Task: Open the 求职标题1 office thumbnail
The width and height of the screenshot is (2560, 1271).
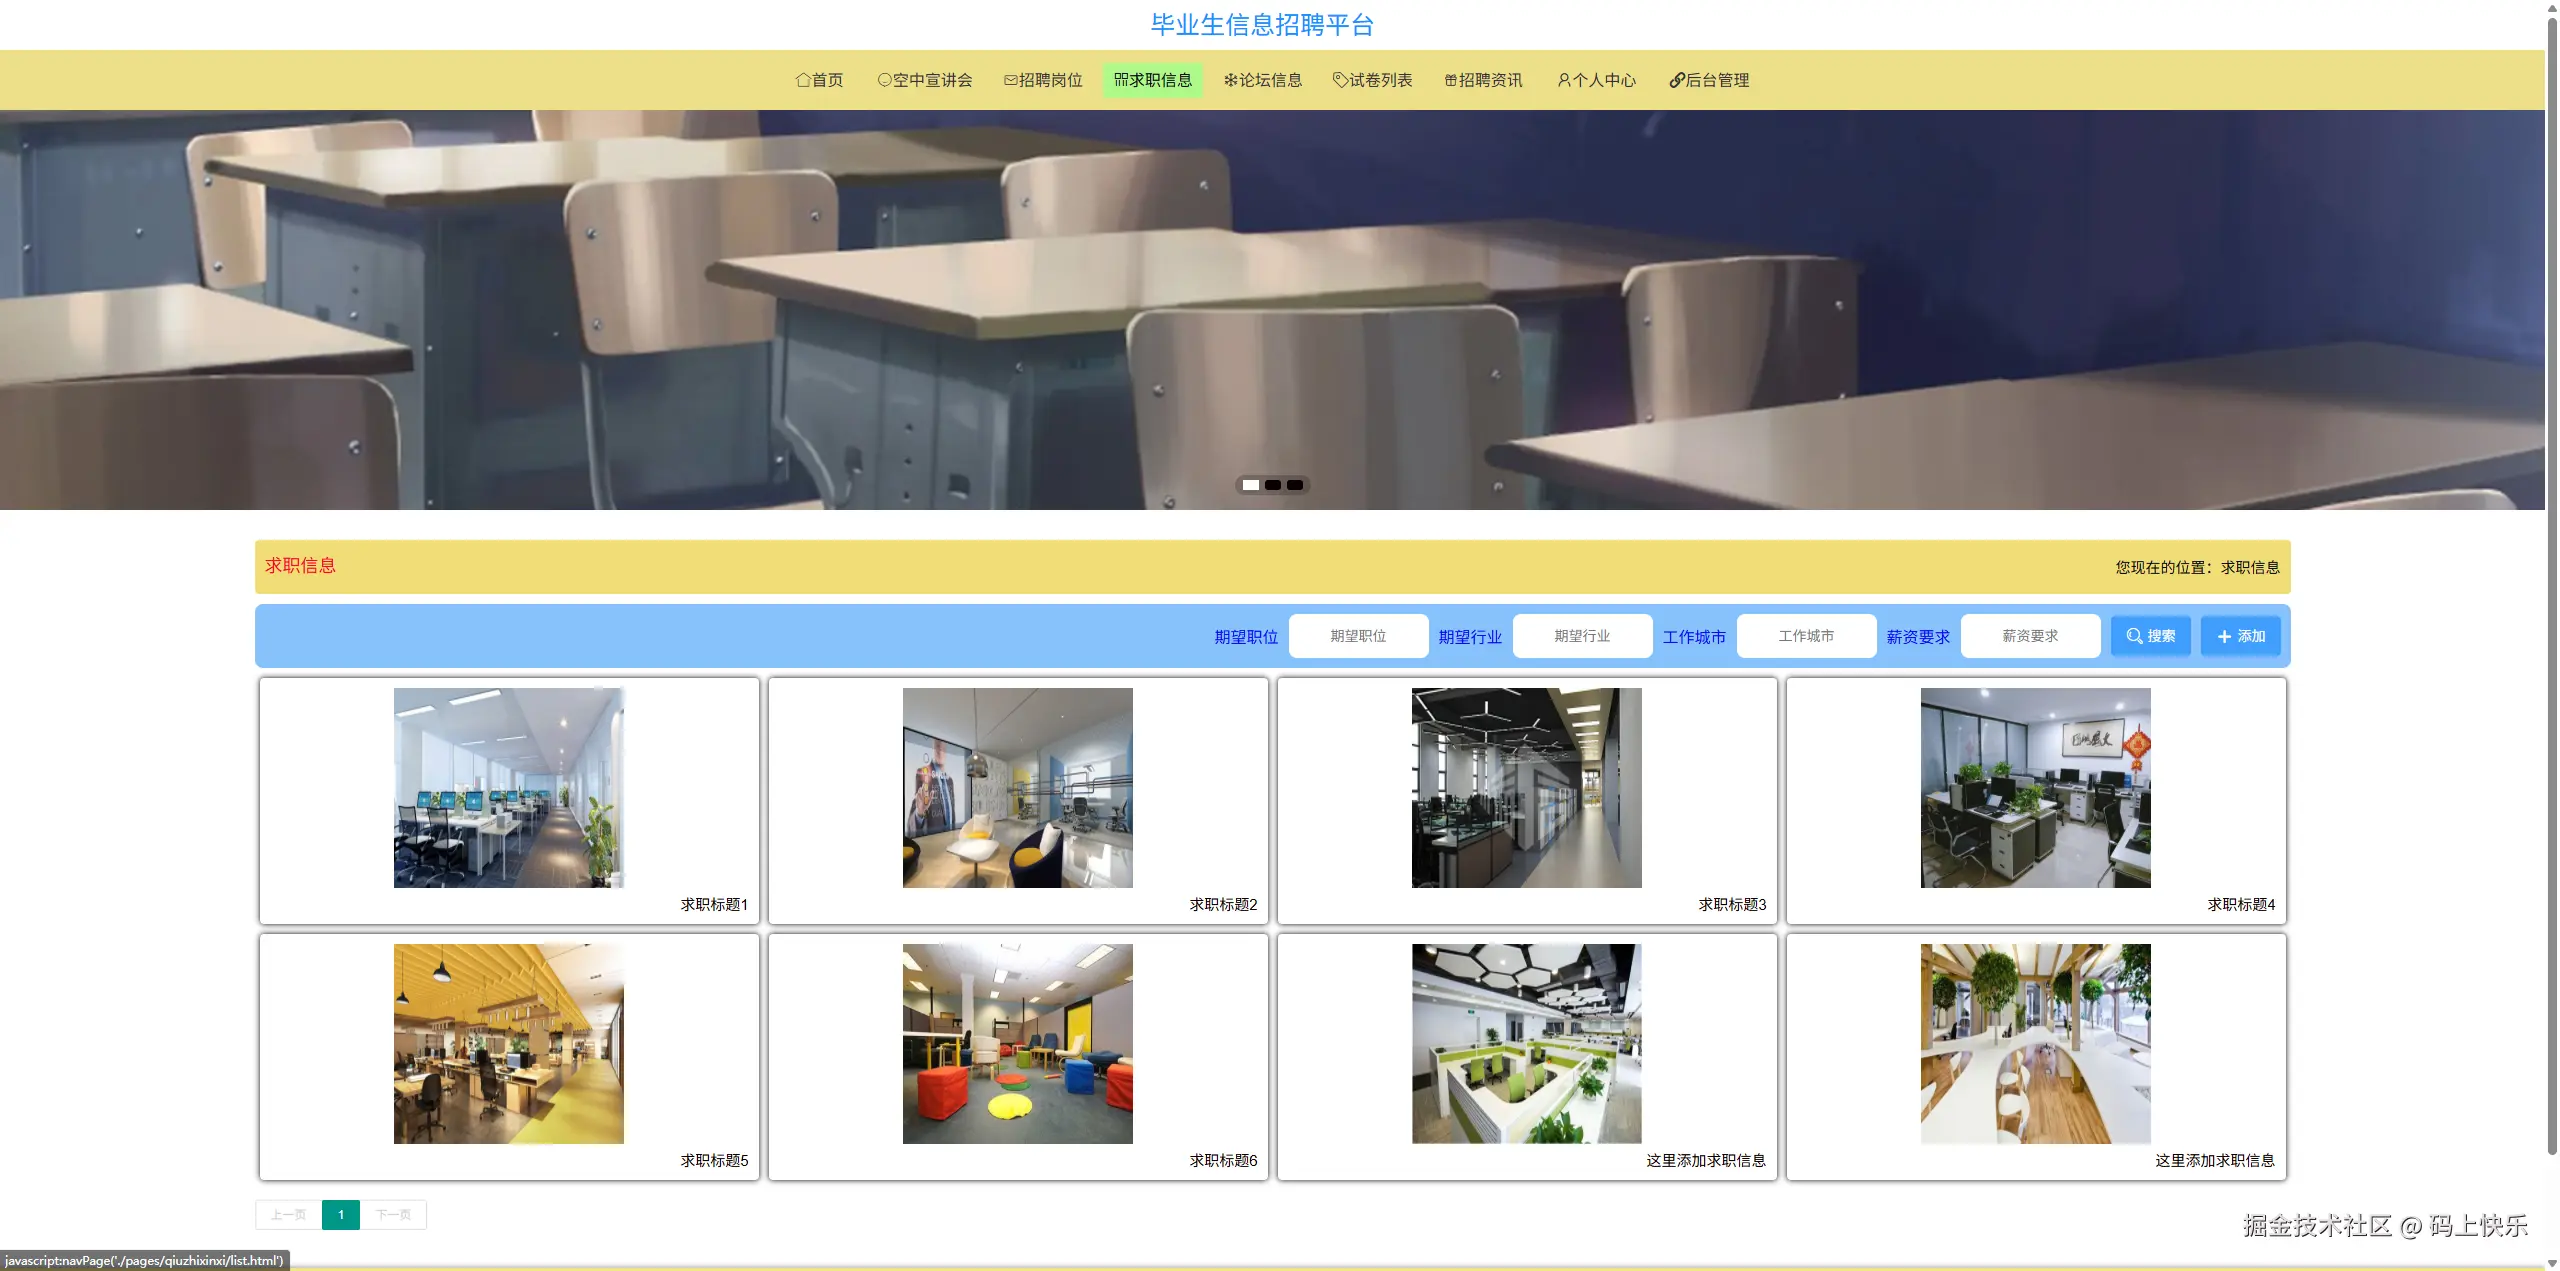Action: coord(508,788)
